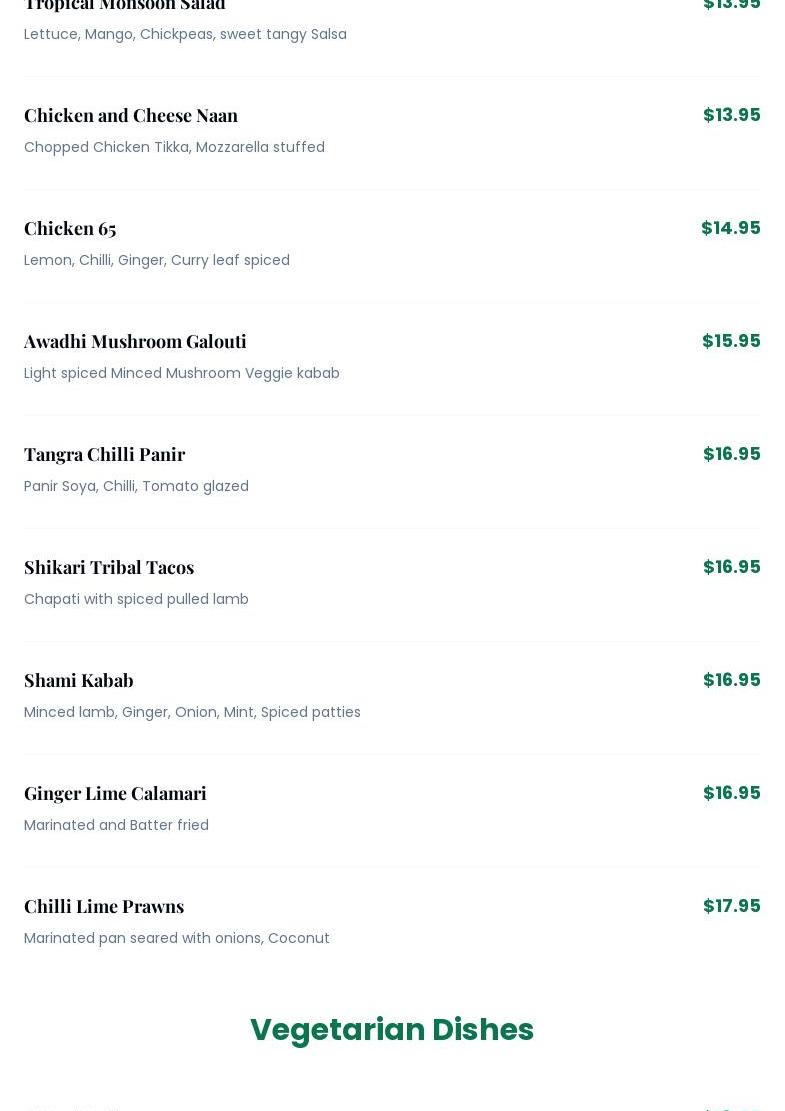Open the Chicken 65 menu item
This screenshot has height=1111, width=785.
(x=70, y=228)
